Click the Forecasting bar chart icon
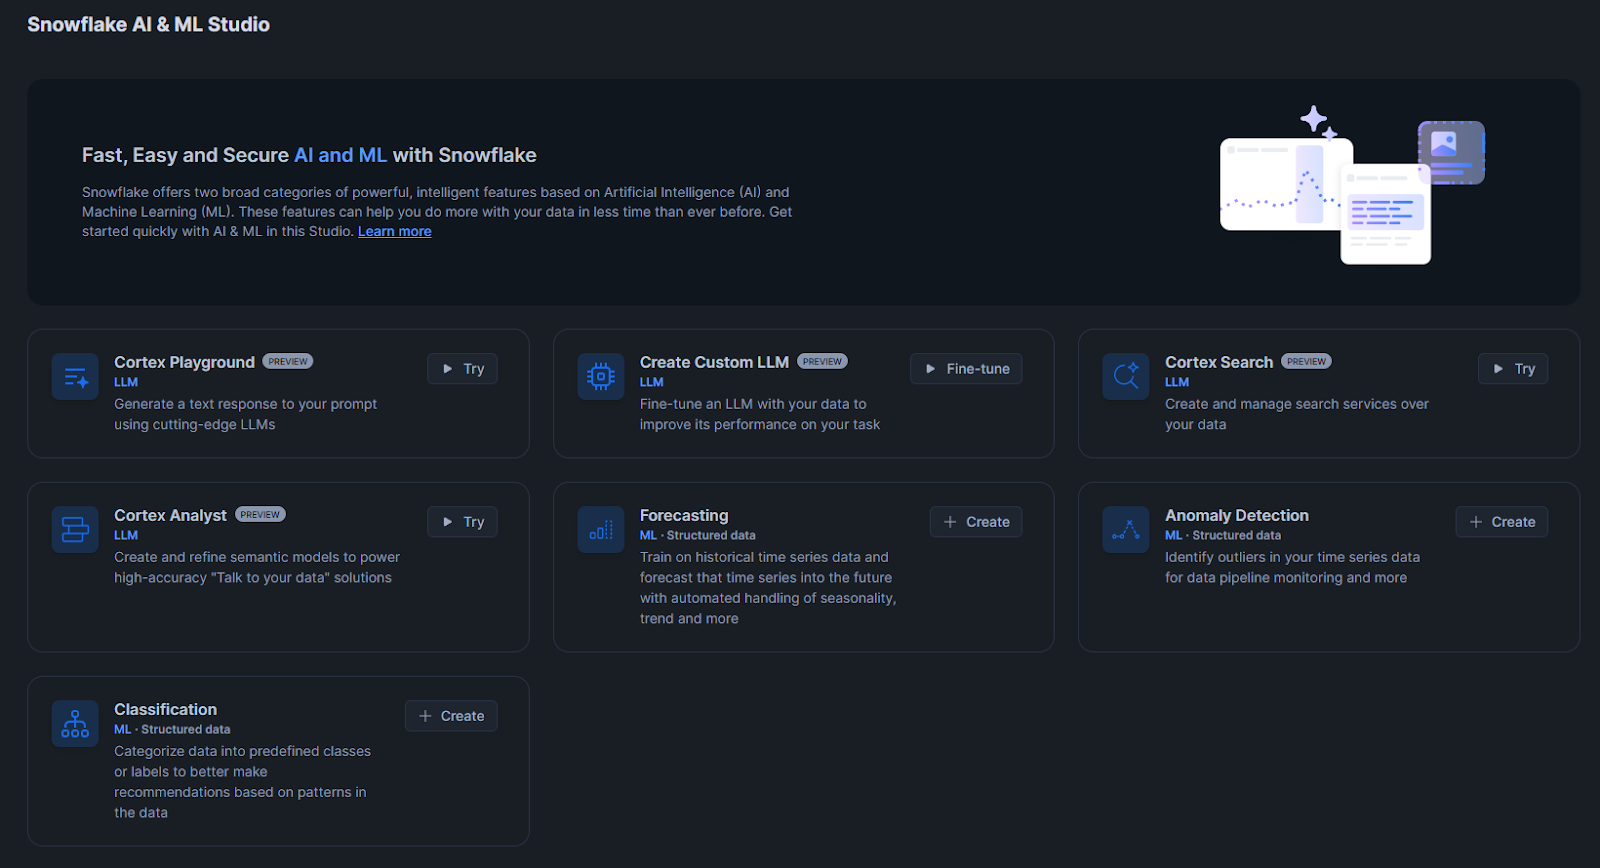The image size is (1600, 868). tap(601, 530)
